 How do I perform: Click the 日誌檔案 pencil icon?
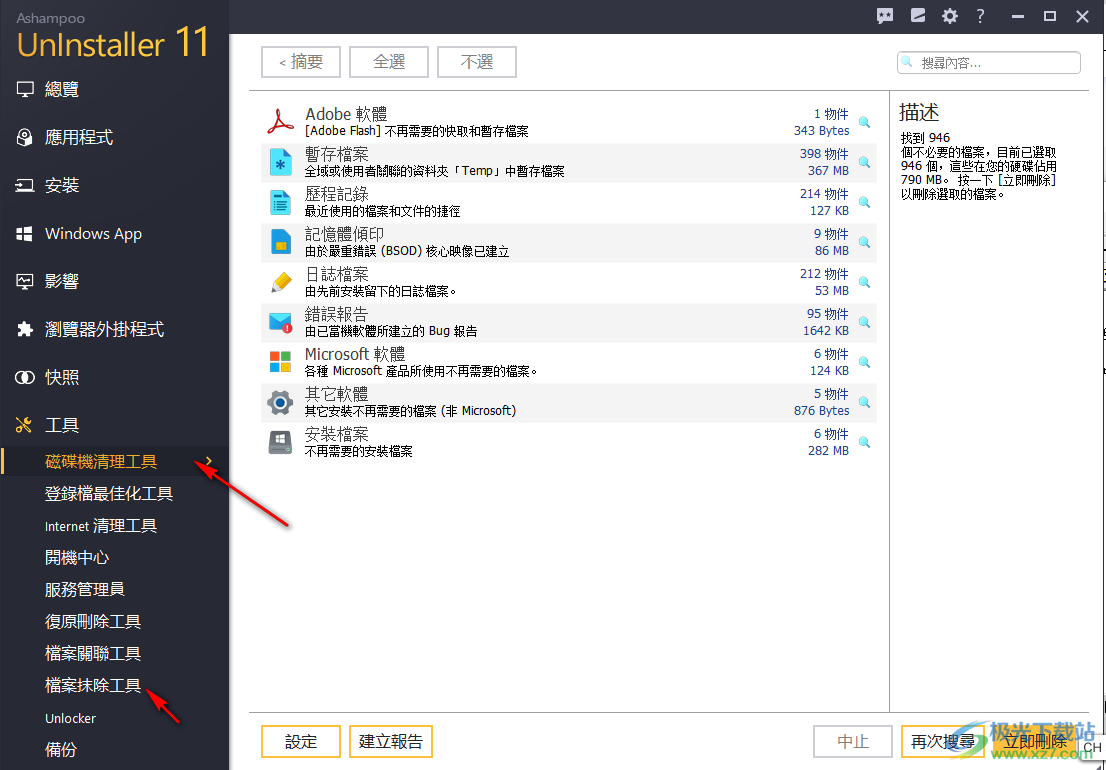tap(280, 282)
